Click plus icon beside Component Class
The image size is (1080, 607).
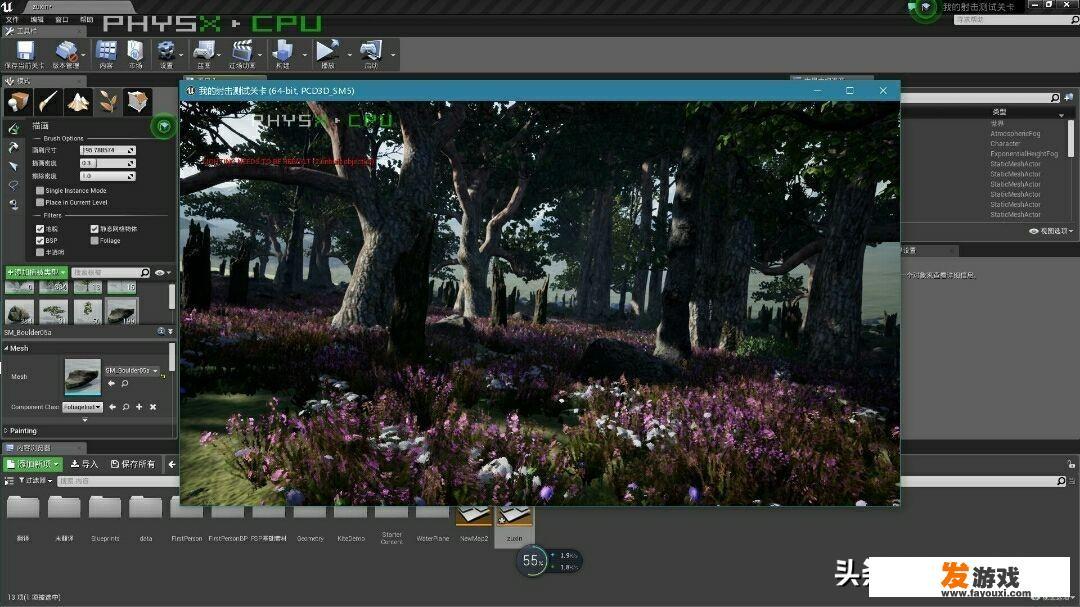pos(139,407)
